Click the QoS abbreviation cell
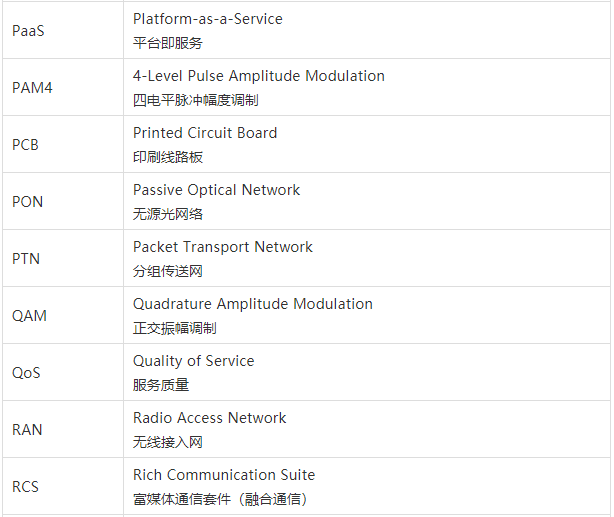 (63, 372)
